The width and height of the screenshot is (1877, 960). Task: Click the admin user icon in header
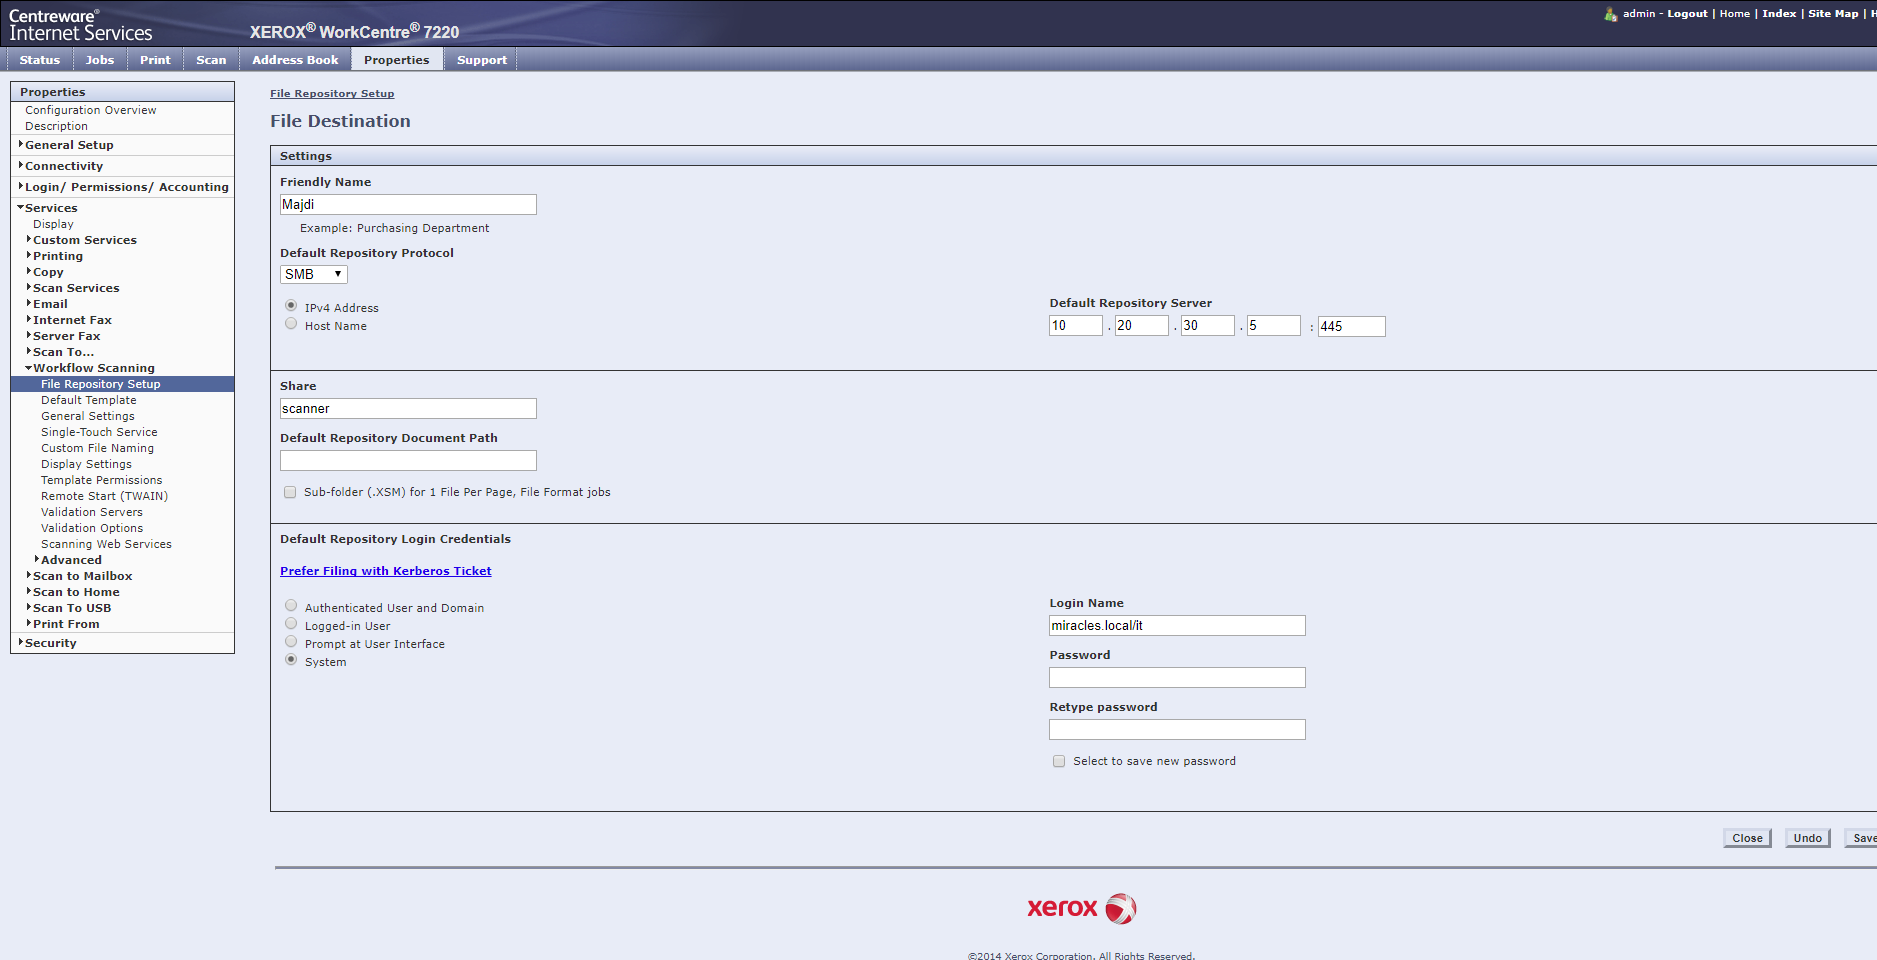point(1610,14)
